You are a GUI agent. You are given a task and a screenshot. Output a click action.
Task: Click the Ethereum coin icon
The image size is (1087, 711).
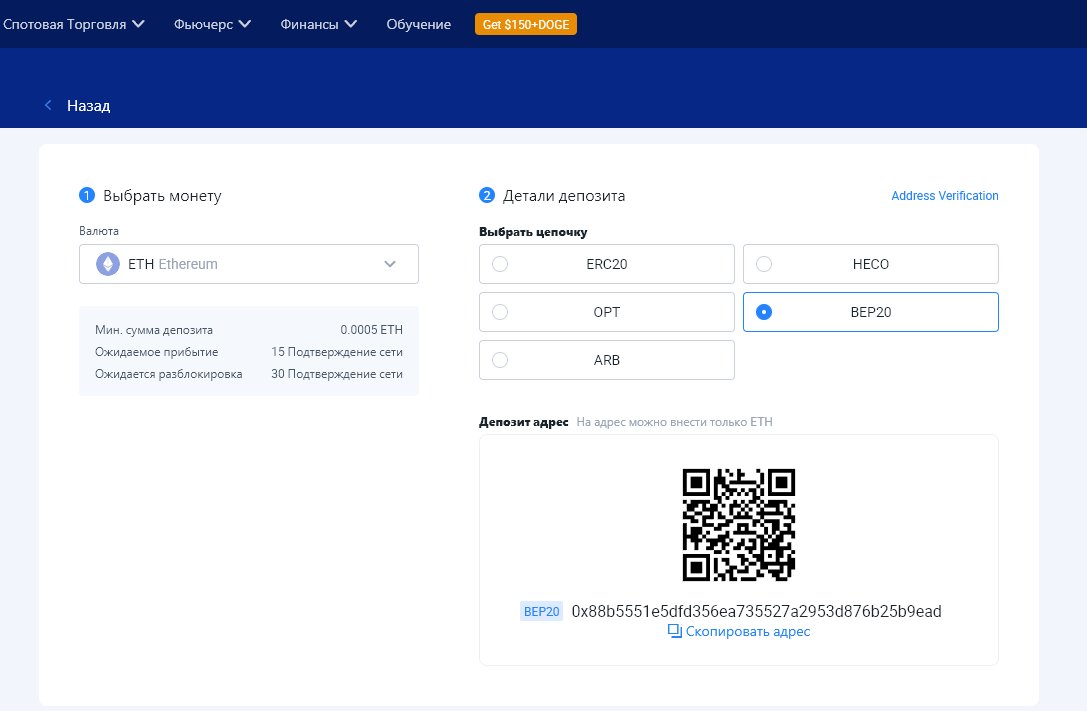click(x=107, y=264)
